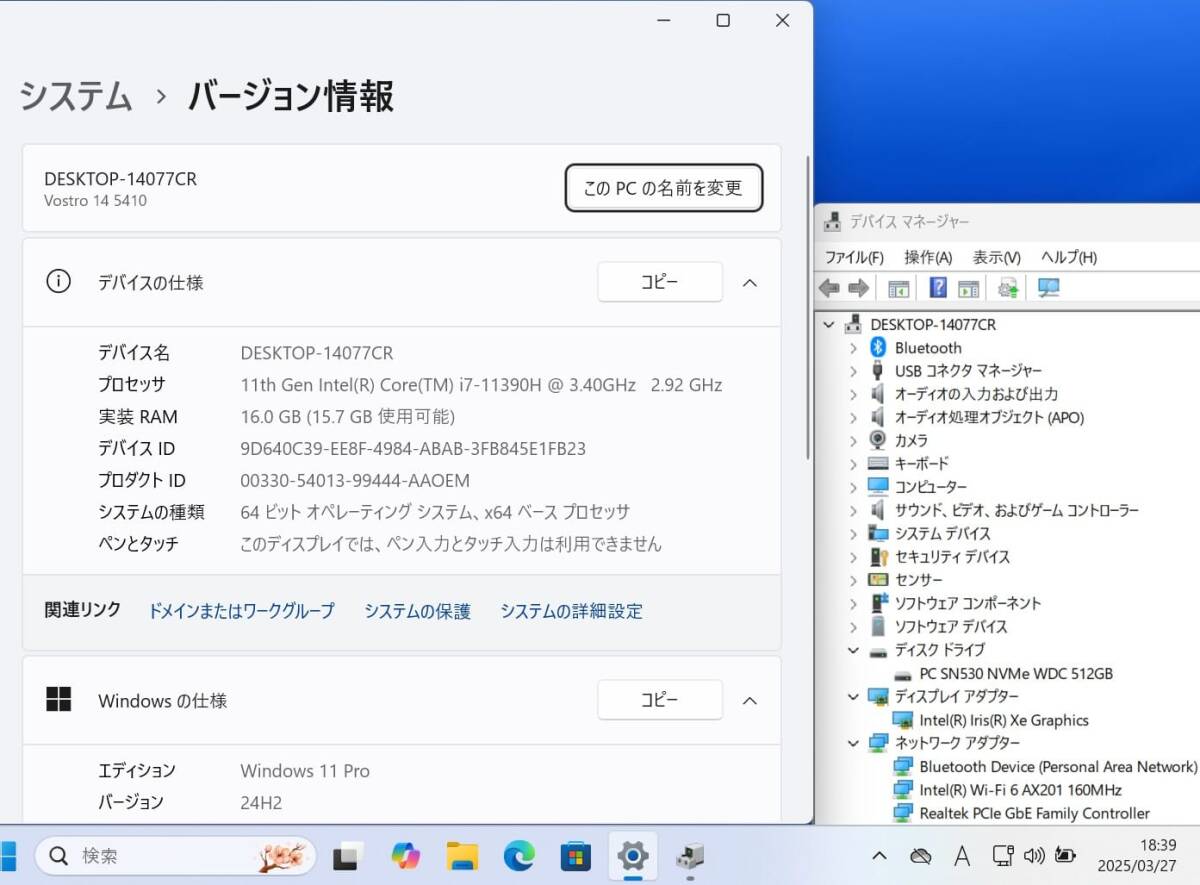The height and width of the screenshot is (885, 1200).
Task: Expand the Bluetooth tree node
Action: (853, 347)
